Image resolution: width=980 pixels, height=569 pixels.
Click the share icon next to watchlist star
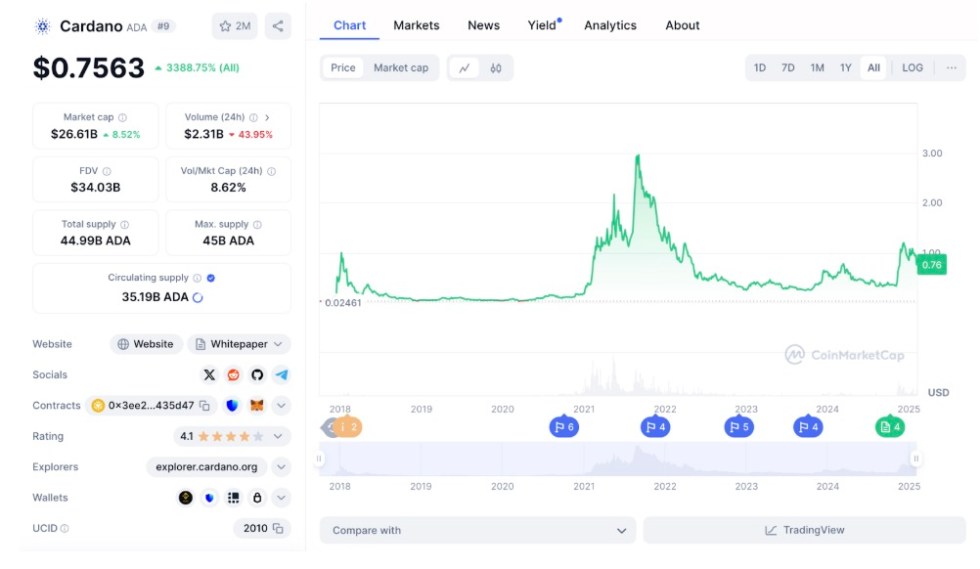point(278,26)
